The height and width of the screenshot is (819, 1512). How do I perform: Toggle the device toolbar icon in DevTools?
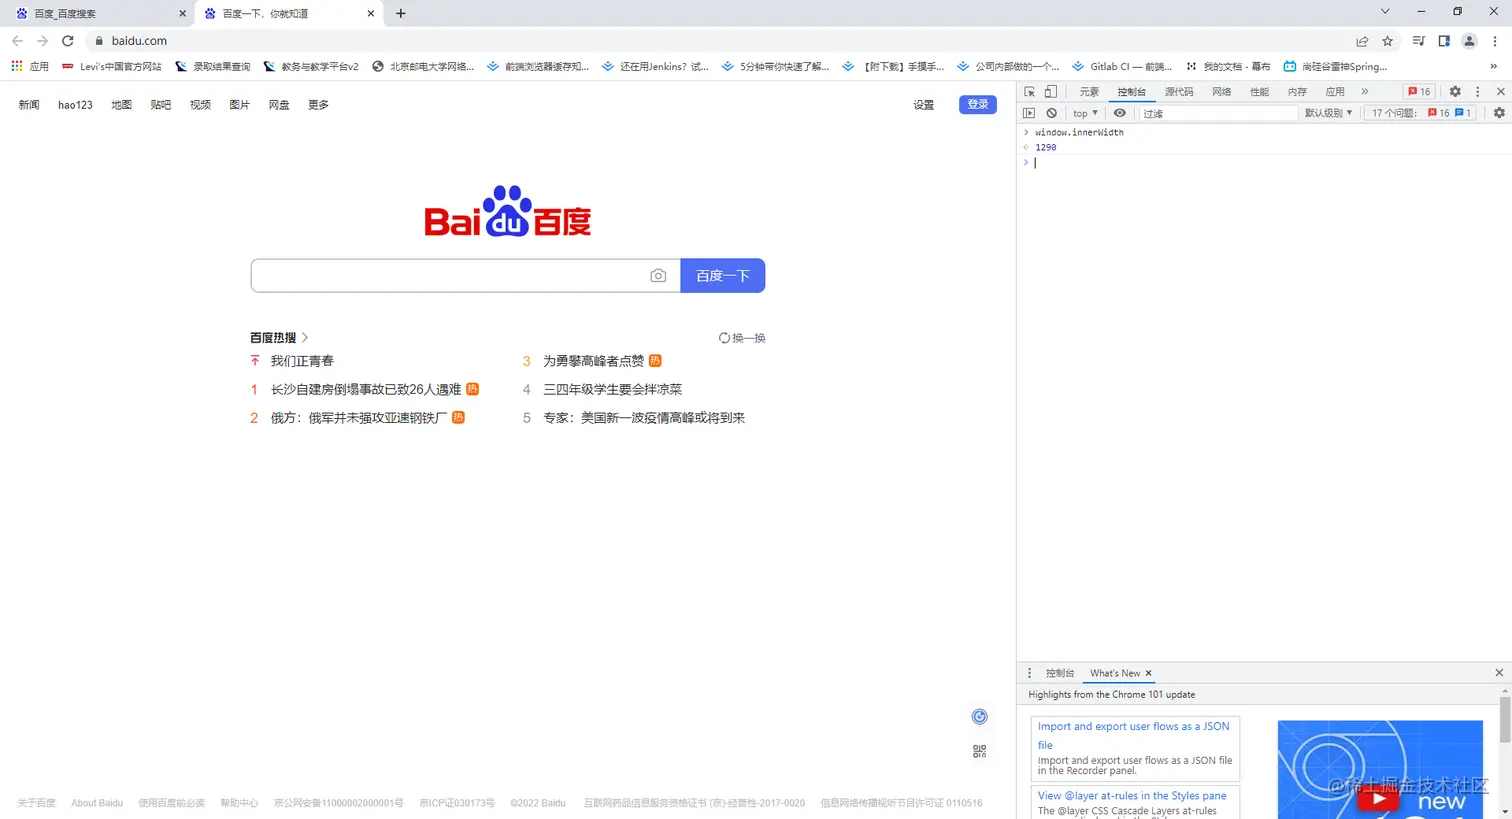[1051, 91]
